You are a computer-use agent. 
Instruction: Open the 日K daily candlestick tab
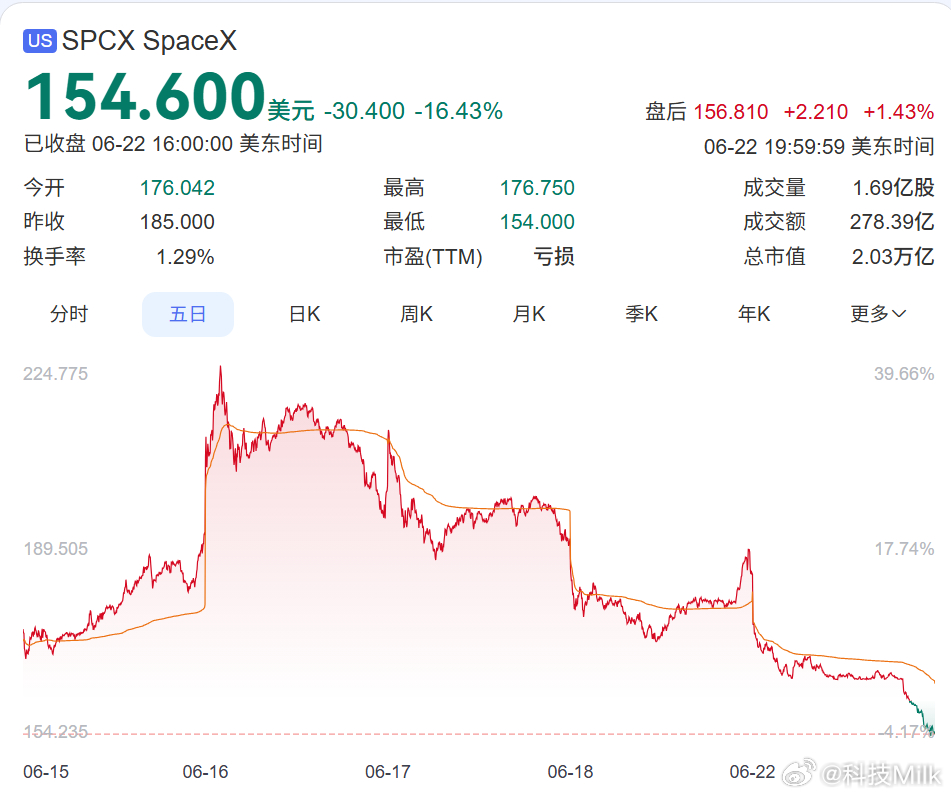click(304, 314)
